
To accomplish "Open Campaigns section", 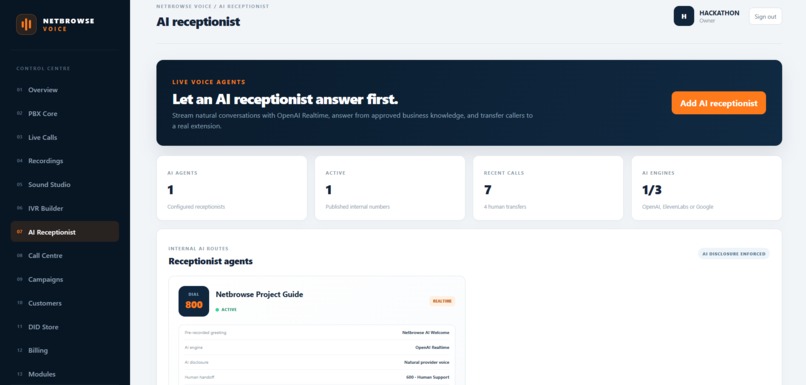I will [65, 279].
